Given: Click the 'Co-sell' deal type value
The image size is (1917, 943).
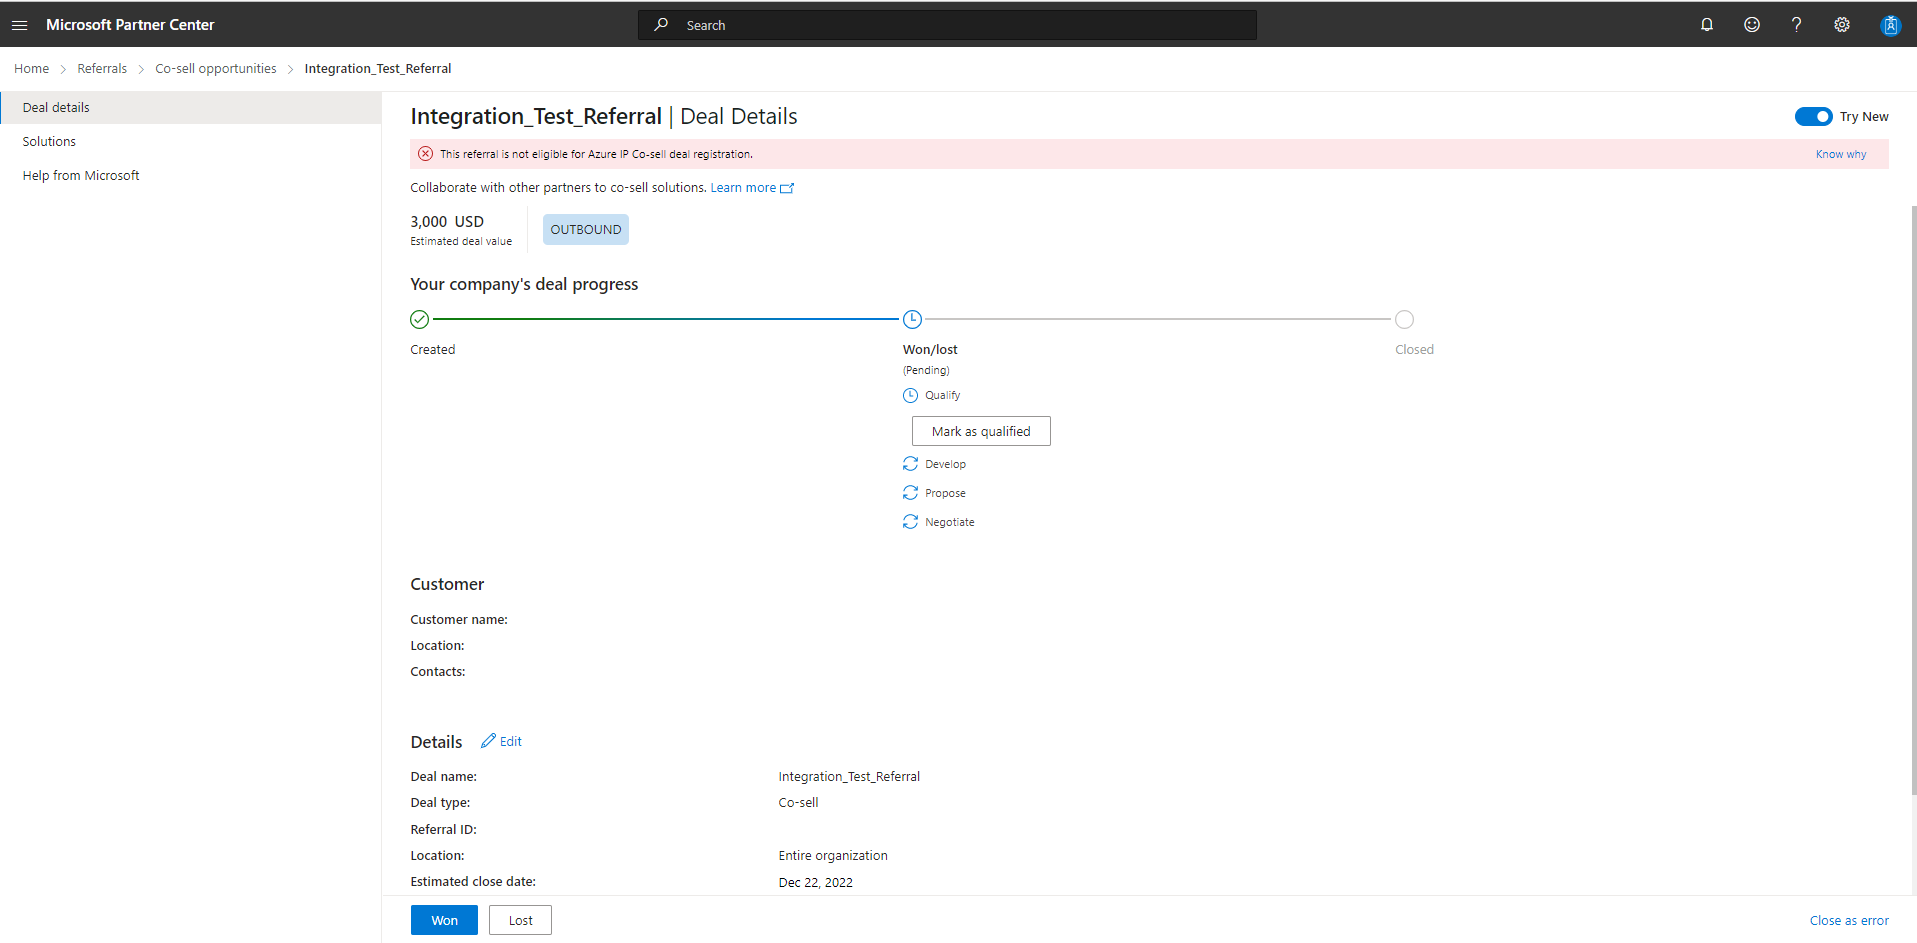Looking at the screenshot, I should tap(799, 803).
